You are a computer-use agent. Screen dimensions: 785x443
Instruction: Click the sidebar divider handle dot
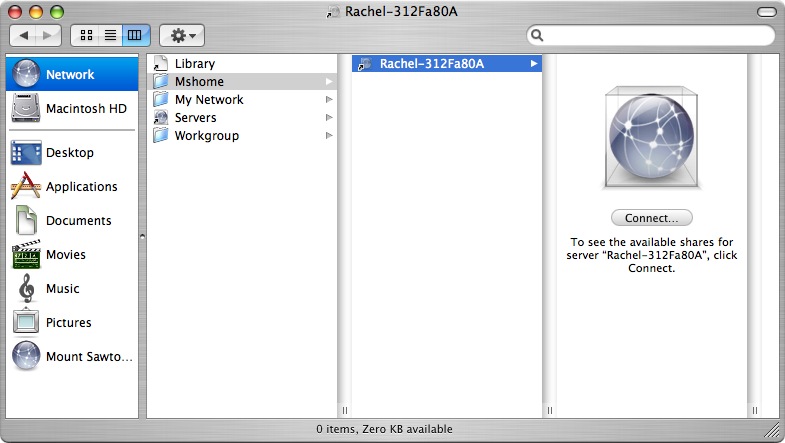[142, 236]
